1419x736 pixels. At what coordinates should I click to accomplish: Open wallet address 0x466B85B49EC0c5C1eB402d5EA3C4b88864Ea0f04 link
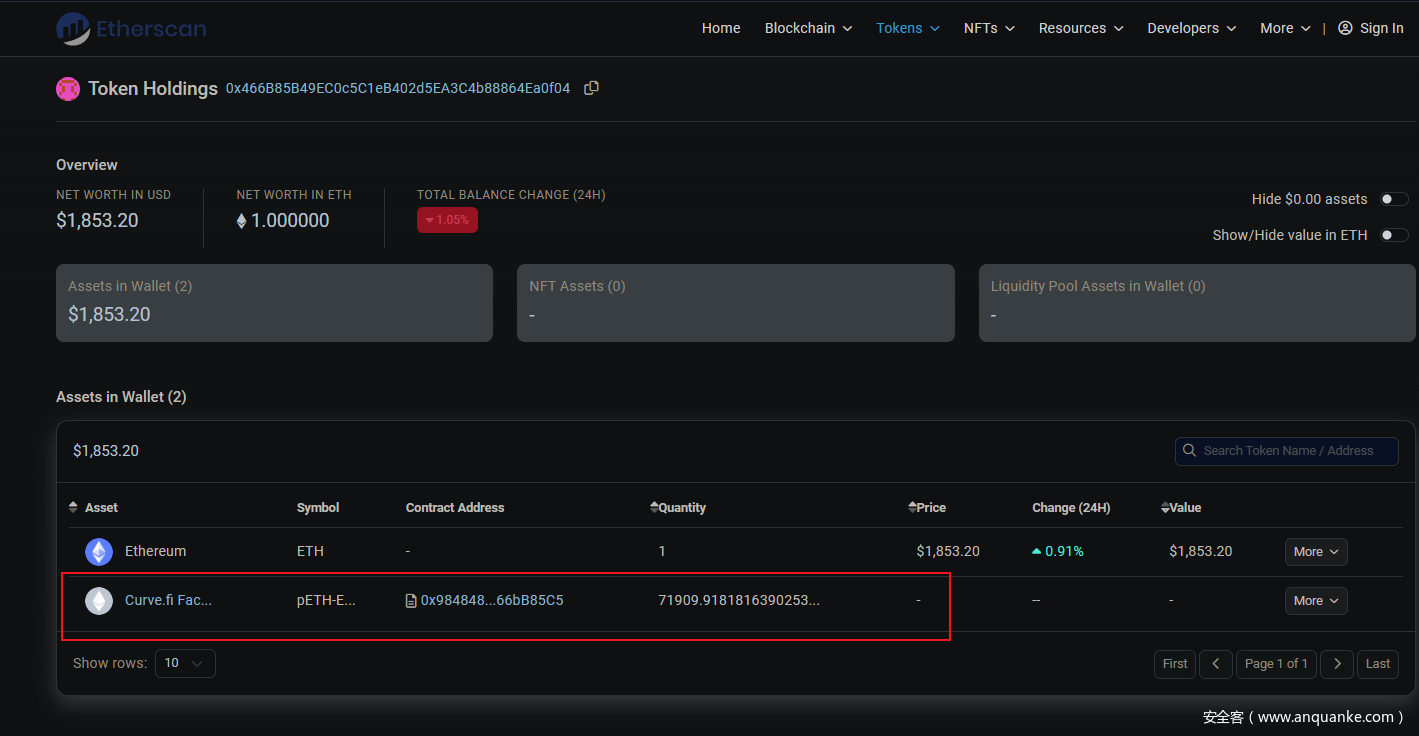(398, 88)
